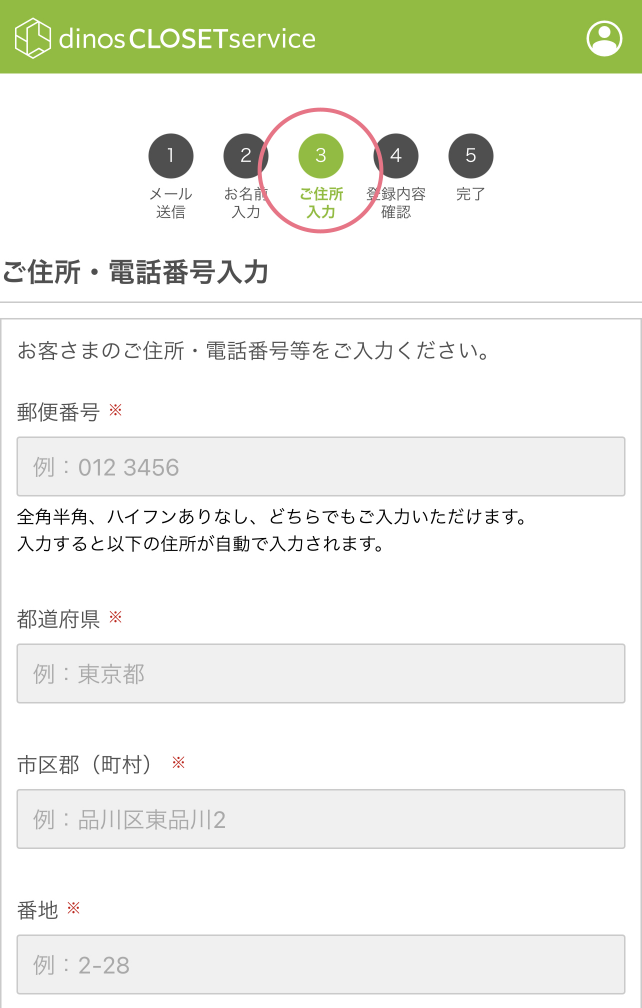Click the 番地 street number input field
Image resolution: width=642 pixels, height=1008 pixels.
point(320,964)
